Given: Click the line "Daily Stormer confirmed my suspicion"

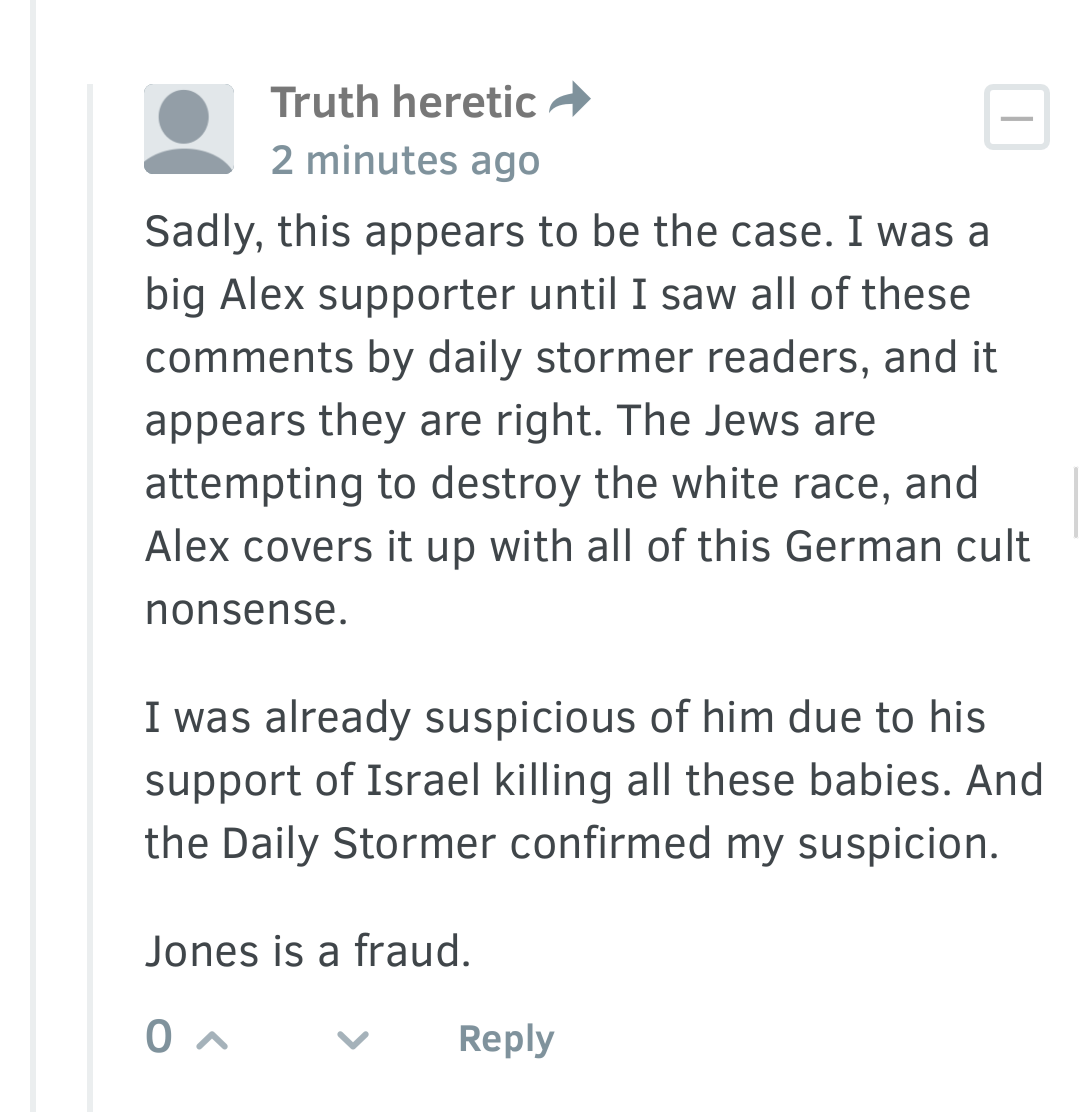Looking at the screenshot, I should pyautogui.click(x=572, y=844).
